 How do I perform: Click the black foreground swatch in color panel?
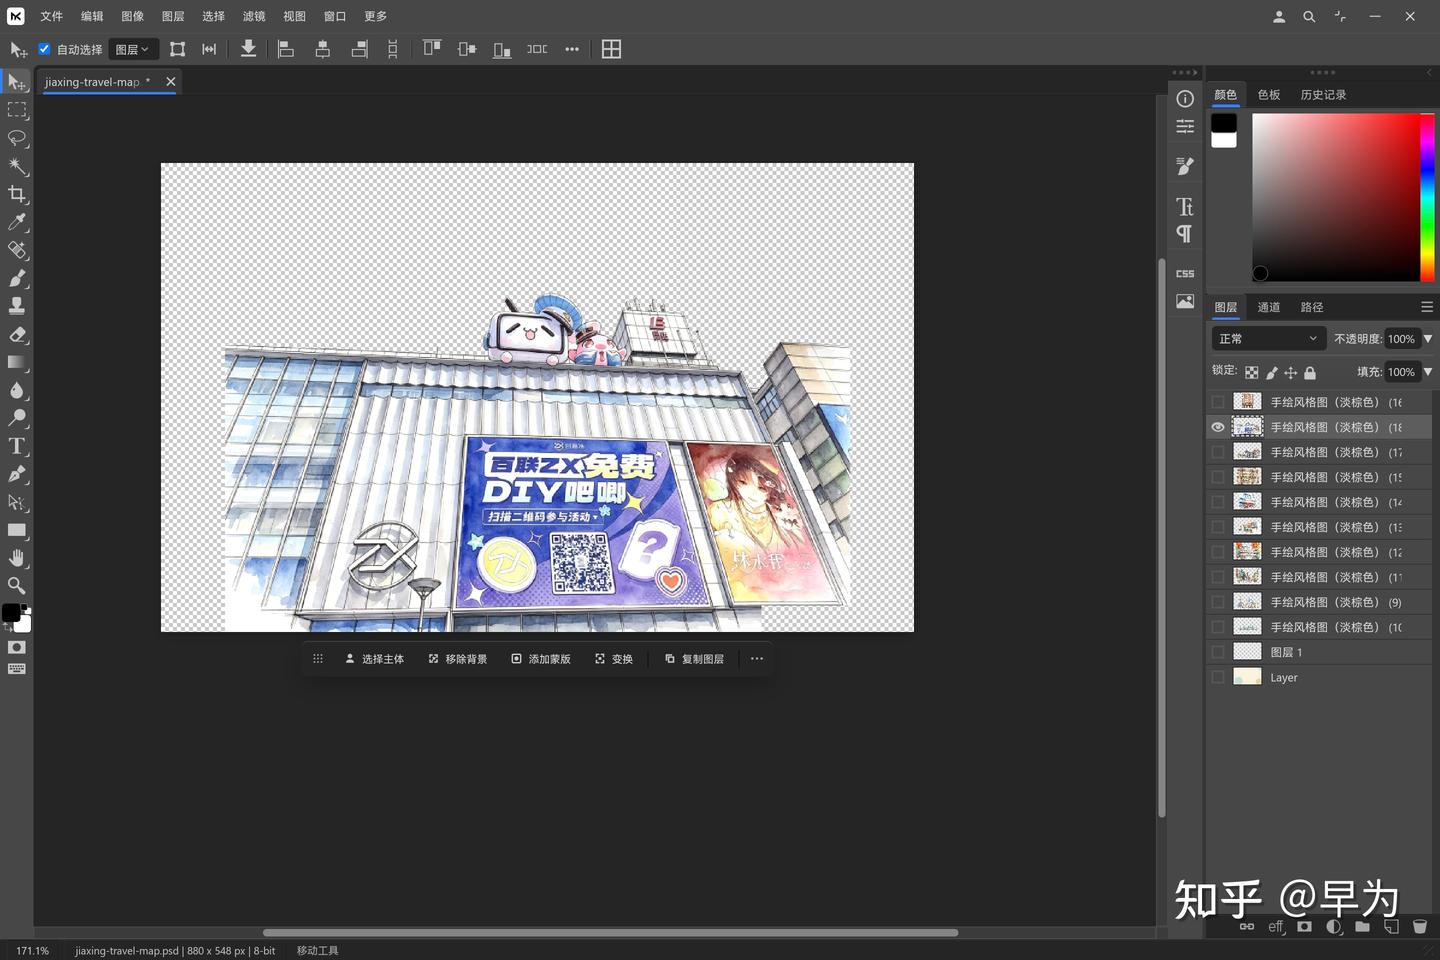[1224, 123]
